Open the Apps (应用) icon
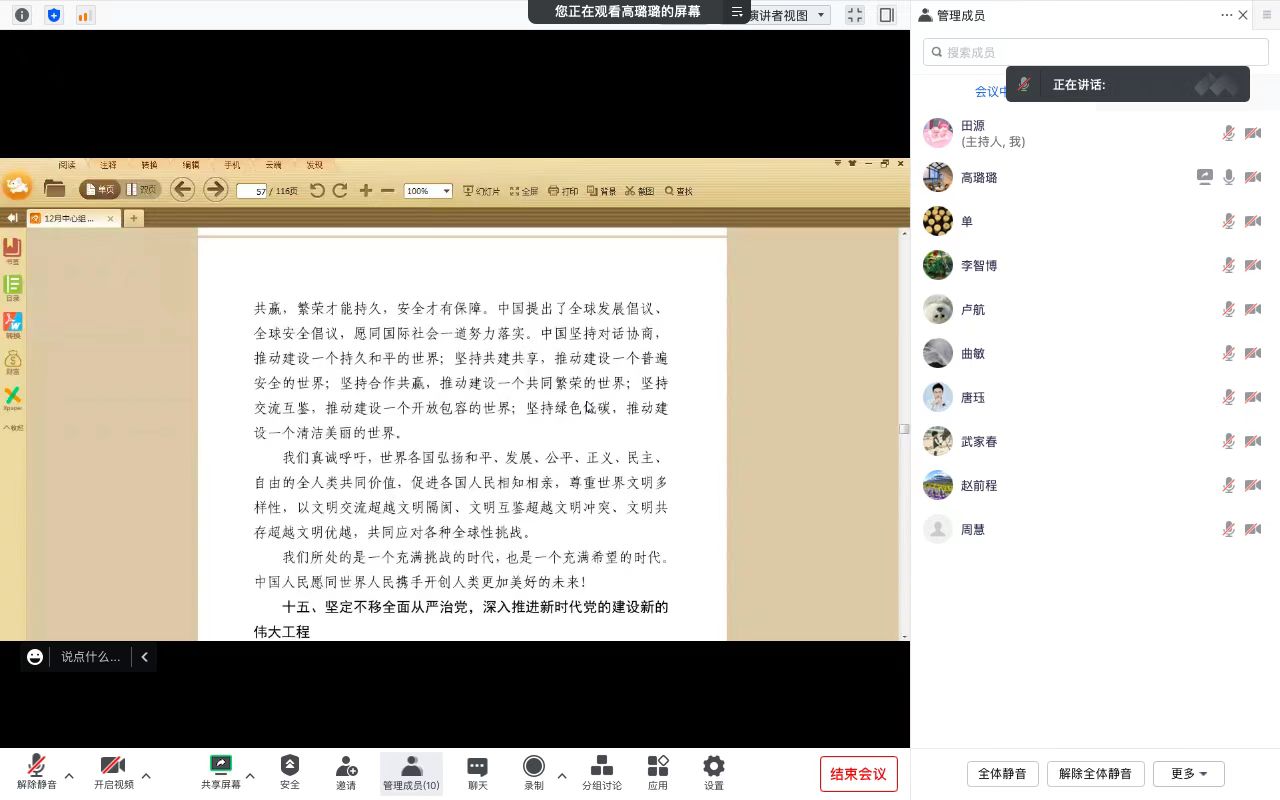This screenshot has width=1280, height=800. click(x=657, y=767)
